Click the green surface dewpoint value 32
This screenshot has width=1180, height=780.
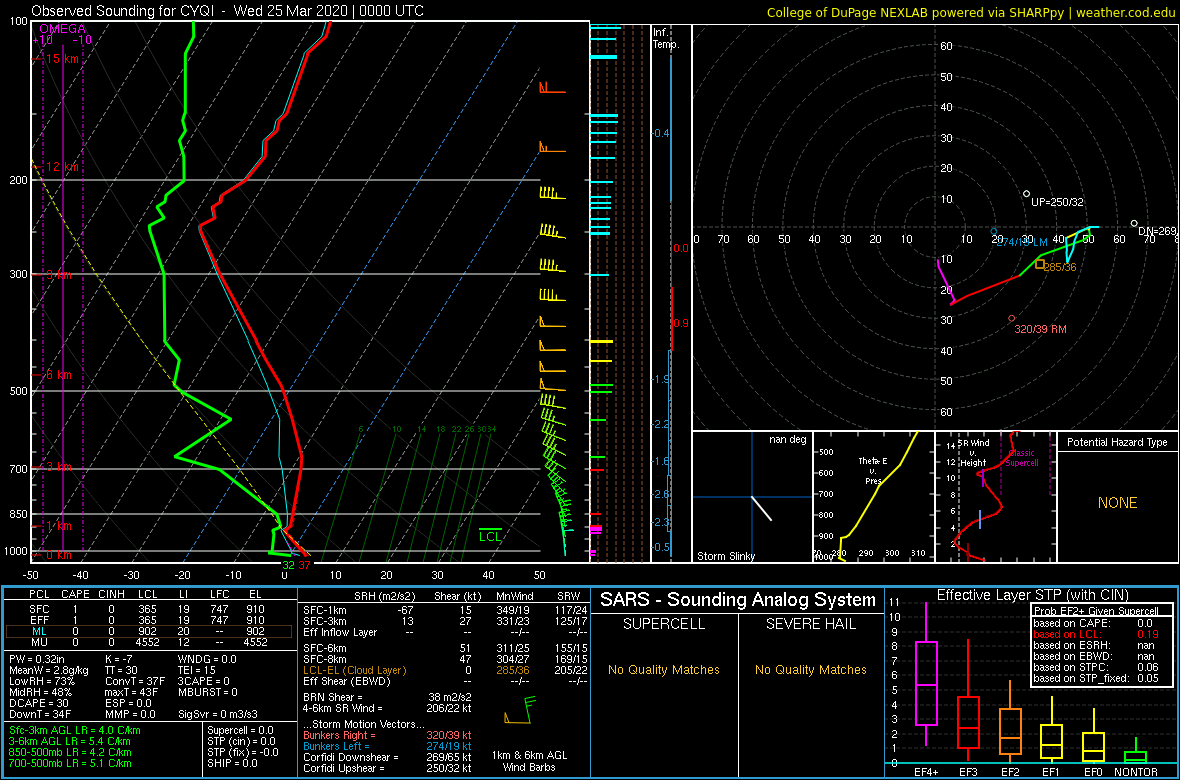(x=288, y=564)
